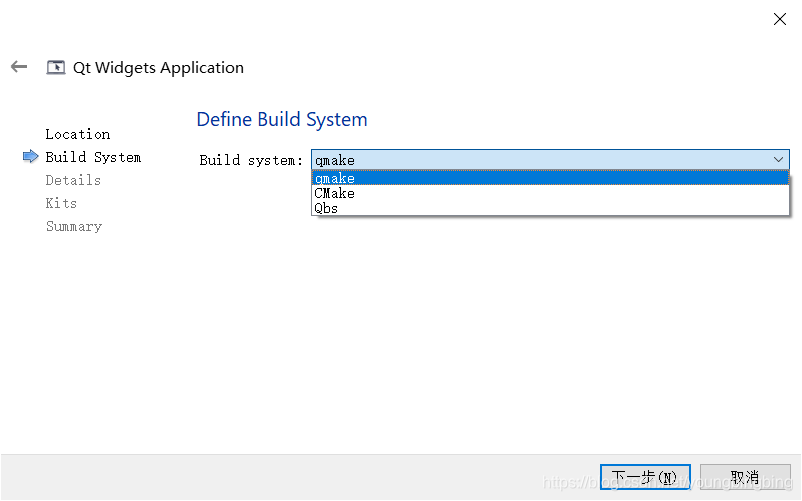Close the wizard dialog window
This screenshot has height=501, width=802.
[779, 19]
